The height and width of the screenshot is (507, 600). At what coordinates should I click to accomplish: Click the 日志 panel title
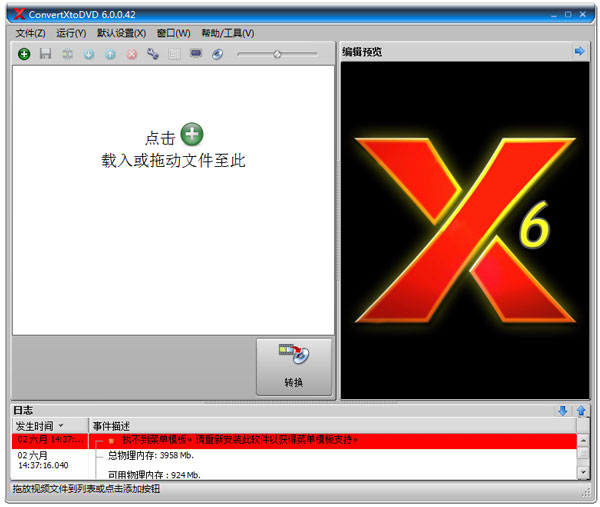point(23,410)
